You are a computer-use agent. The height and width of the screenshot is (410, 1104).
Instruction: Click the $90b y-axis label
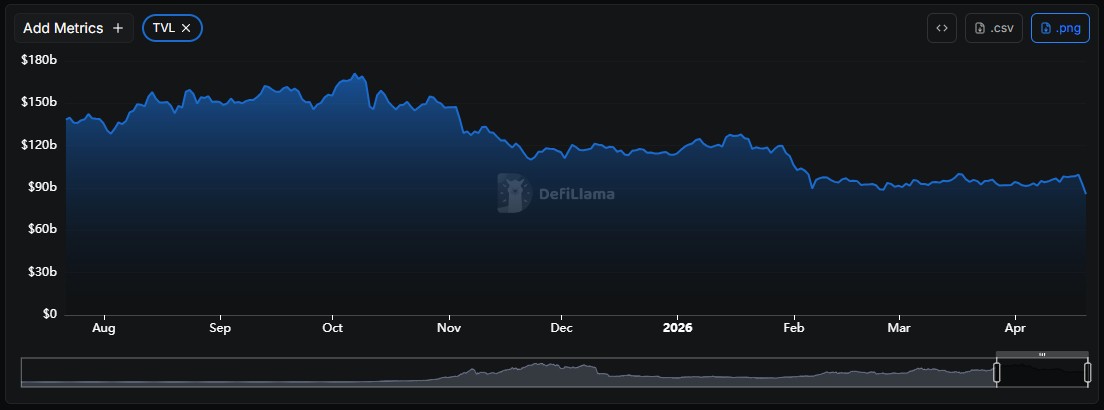39,187
